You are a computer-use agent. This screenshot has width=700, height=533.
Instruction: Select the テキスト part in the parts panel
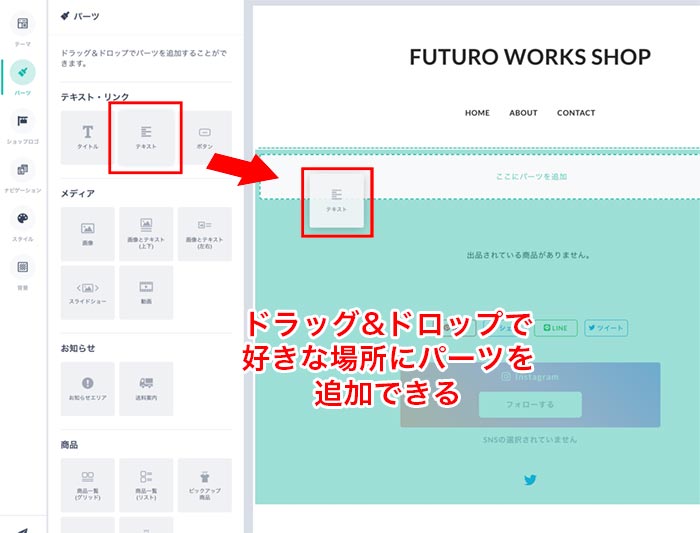[x=146, y=137]
